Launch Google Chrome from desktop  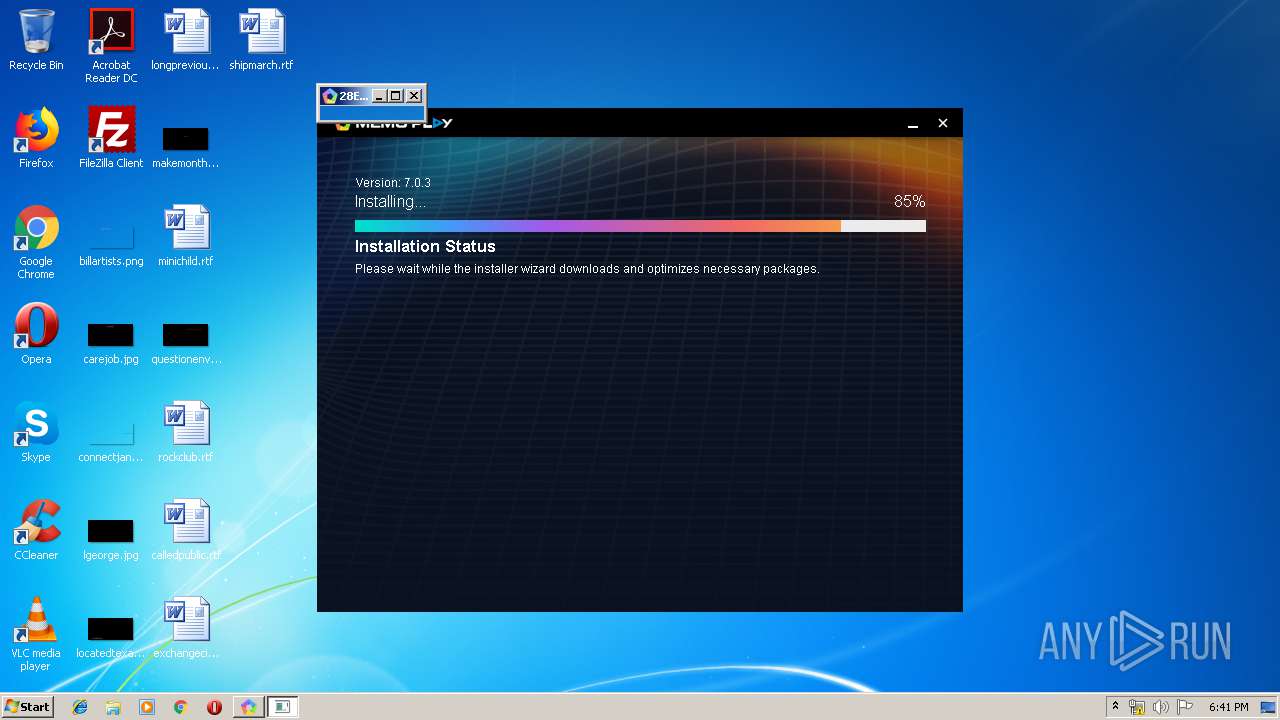pyautogui.click(x=36, y=242)
